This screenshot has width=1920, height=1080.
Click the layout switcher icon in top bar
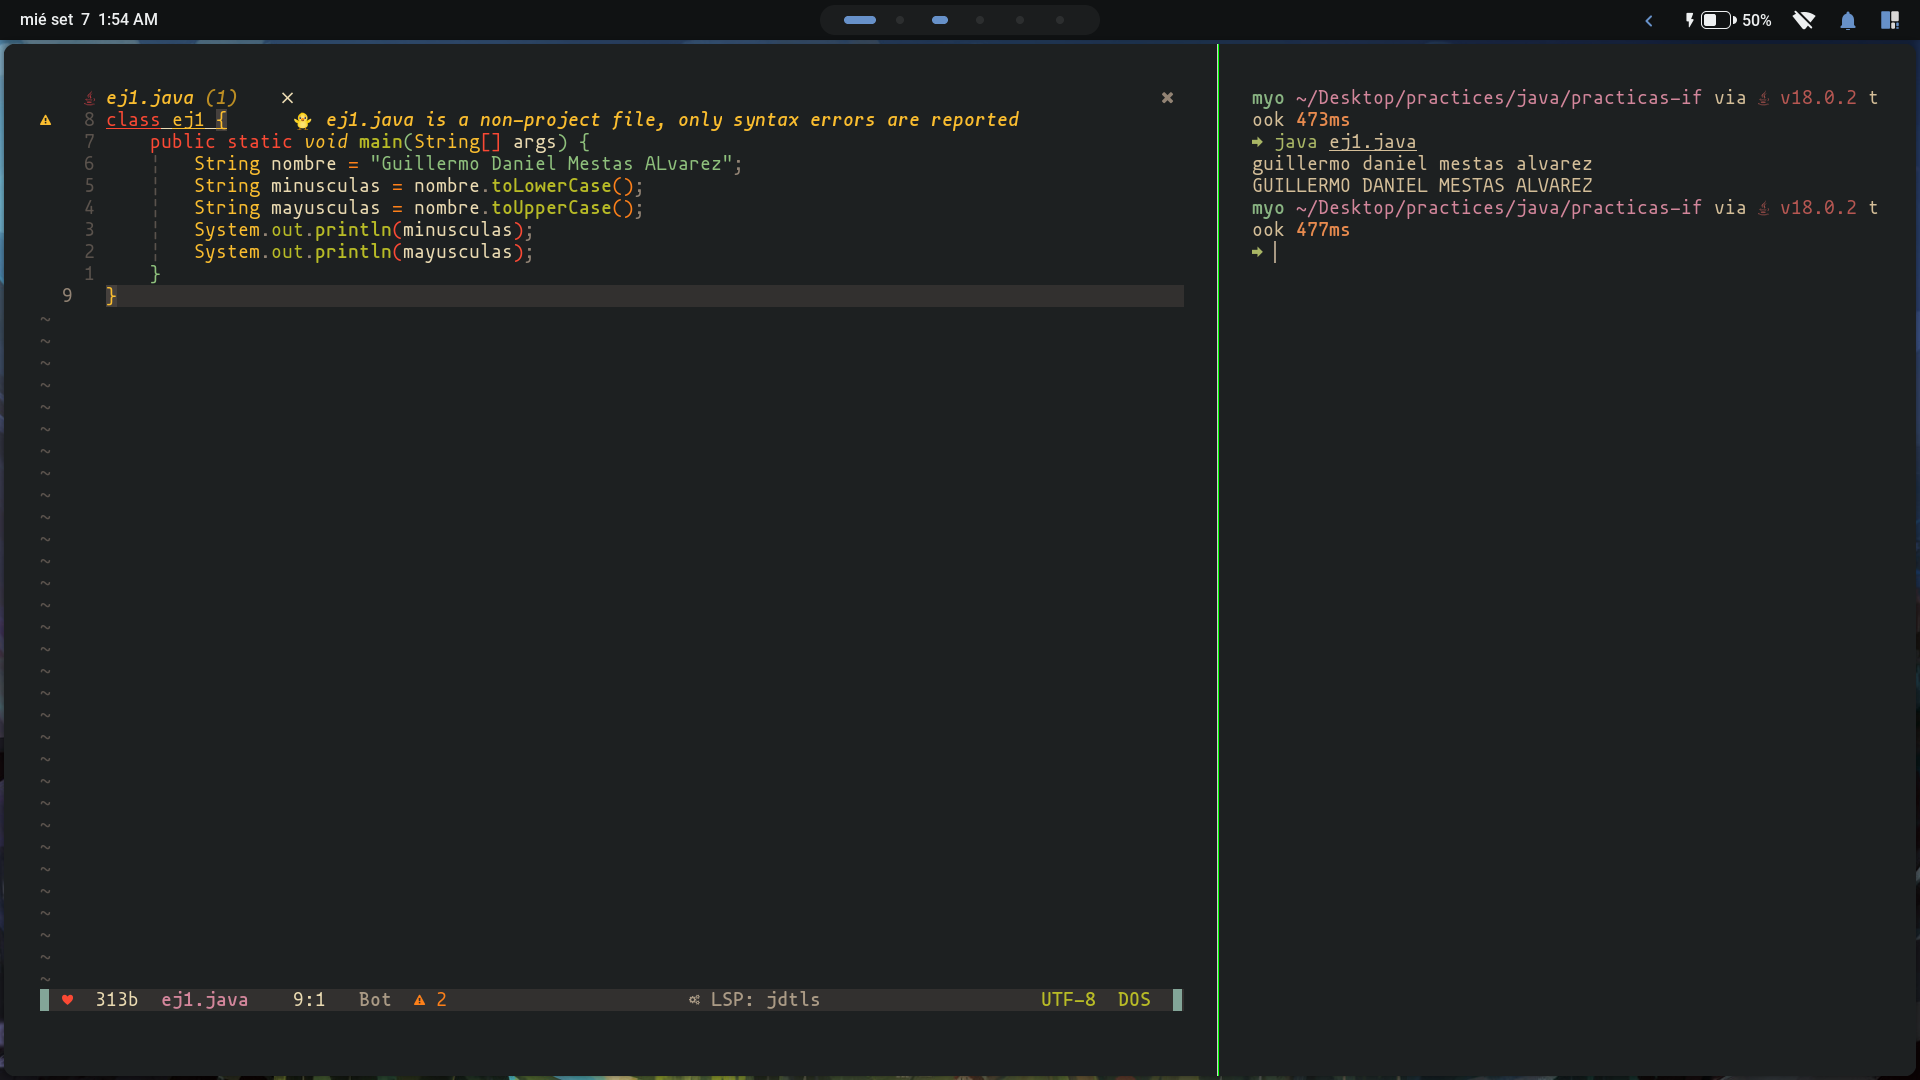coord(1889,20)
